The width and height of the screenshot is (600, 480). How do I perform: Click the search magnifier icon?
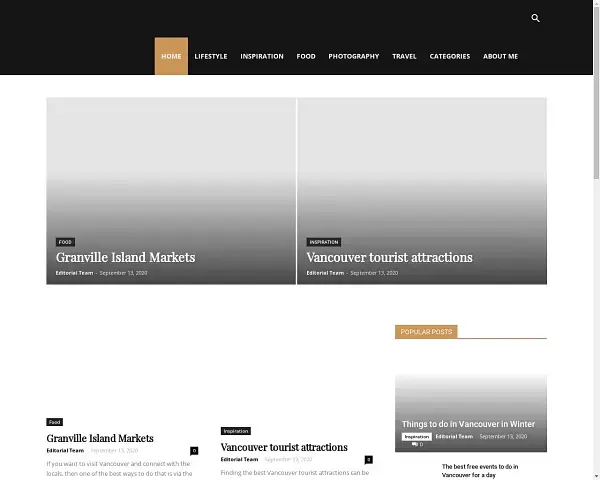(535, 18)
